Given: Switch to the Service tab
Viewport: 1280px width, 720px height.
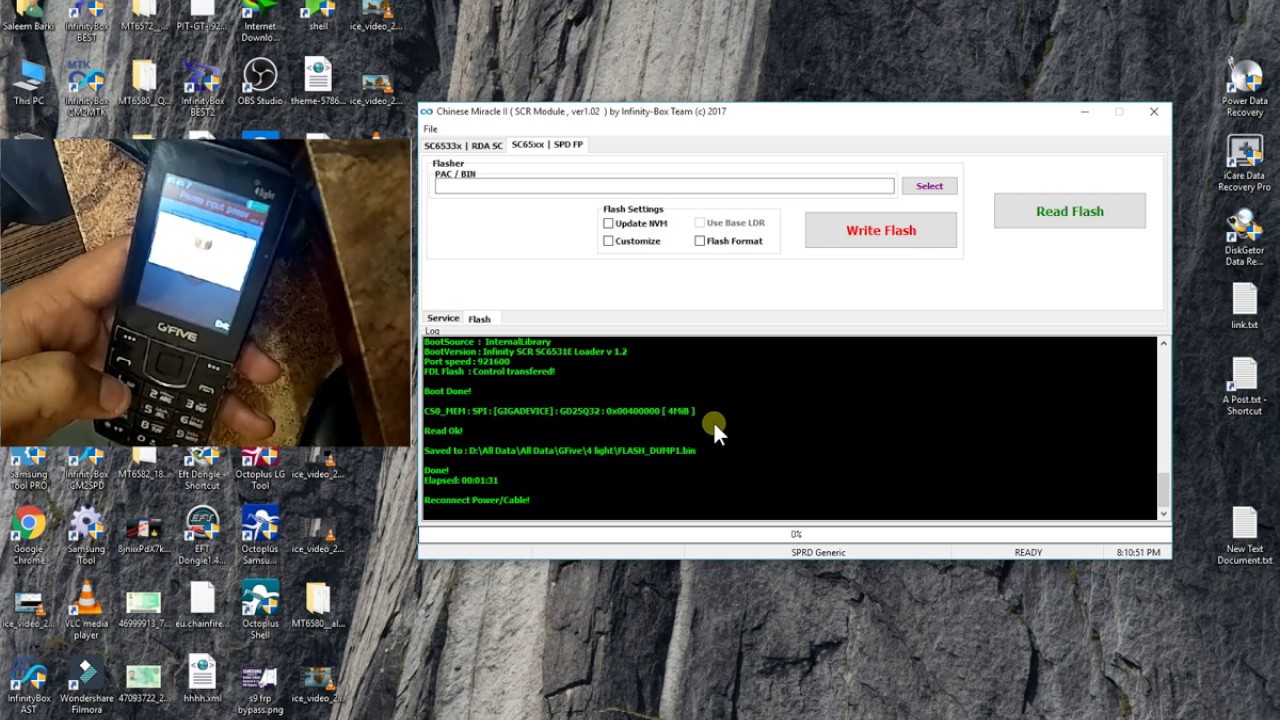Looking at the screenshot, I should [443, 318].
